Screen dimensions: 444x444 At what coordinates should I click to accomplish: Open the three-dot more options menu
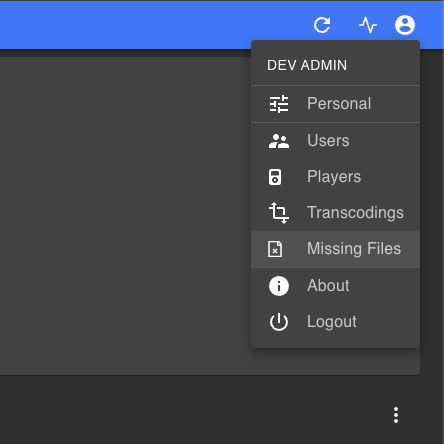(x=396, y=415)
